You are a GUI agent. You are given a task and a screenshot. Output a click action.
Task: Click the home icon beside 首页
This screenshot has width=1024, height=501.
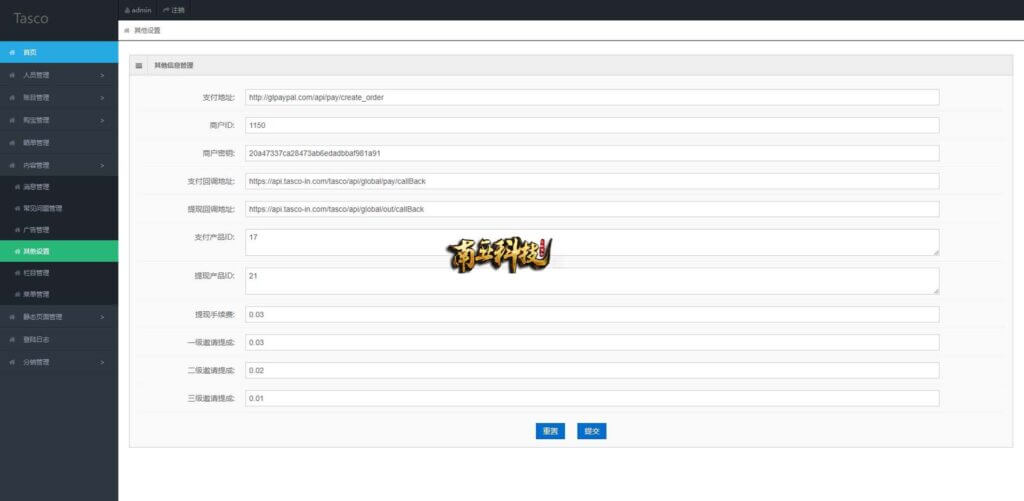click(12, 52)
